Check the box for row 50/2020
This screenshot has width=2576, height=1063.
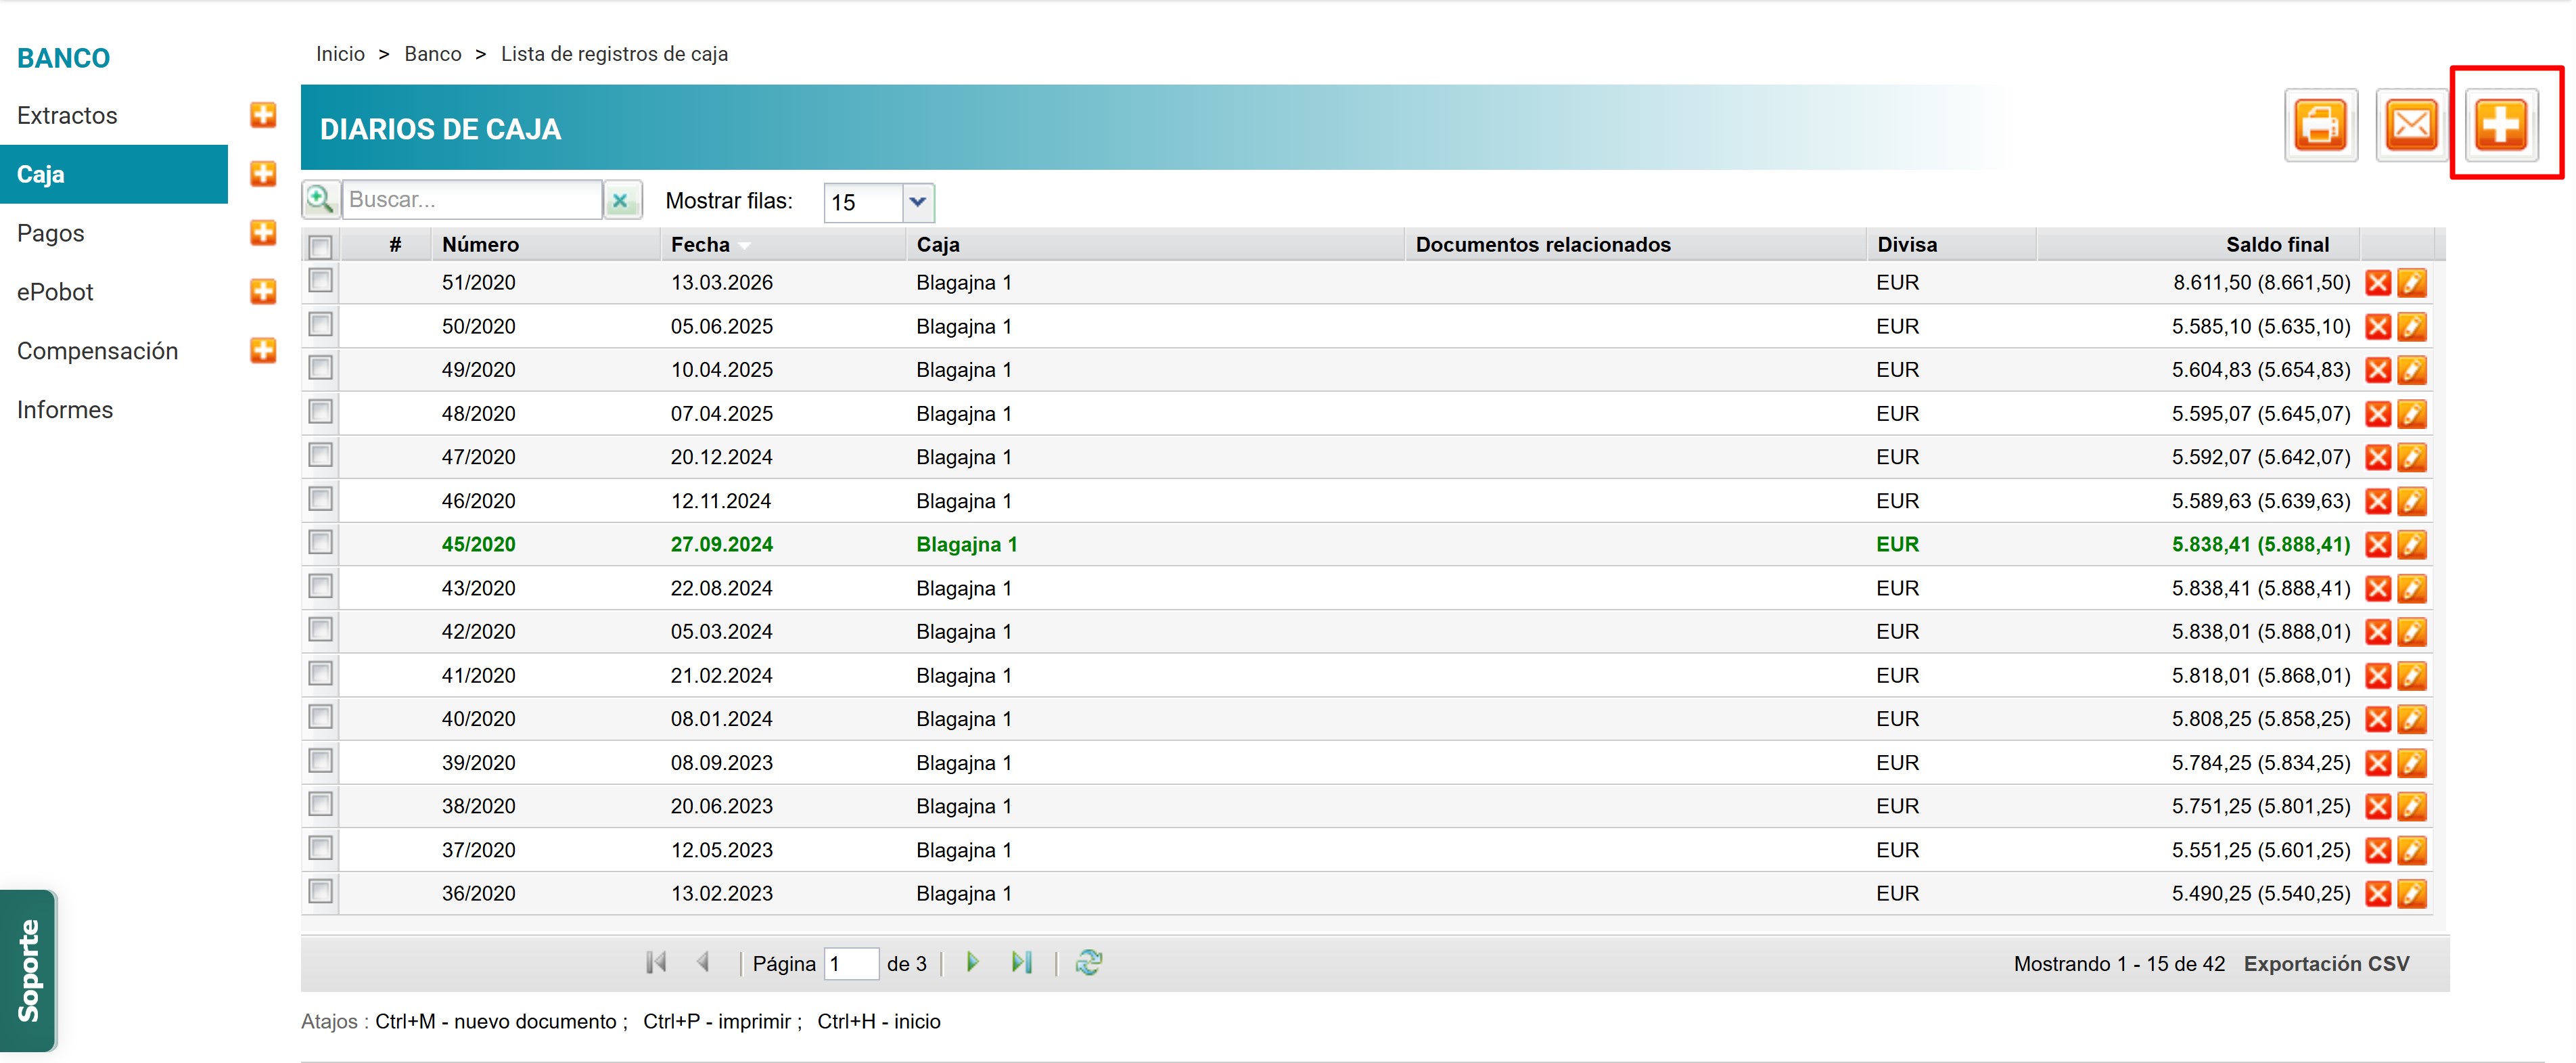(321, 325)
